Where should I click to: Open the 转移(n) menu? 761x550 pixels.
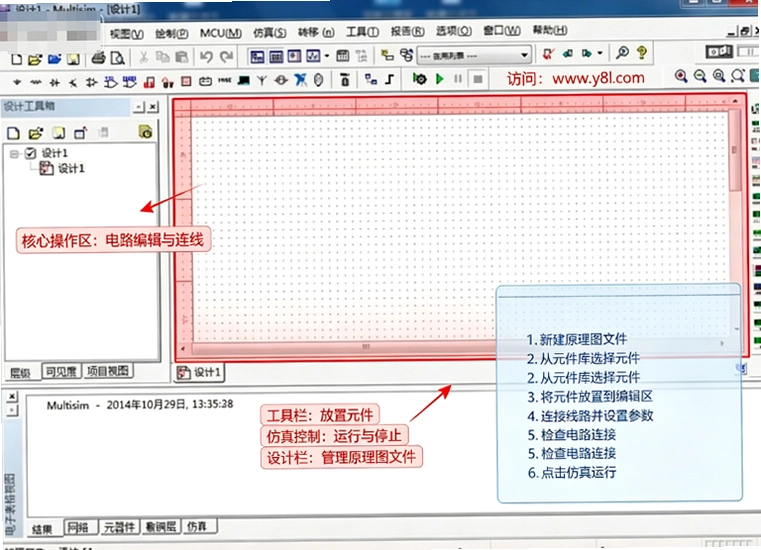316,32
